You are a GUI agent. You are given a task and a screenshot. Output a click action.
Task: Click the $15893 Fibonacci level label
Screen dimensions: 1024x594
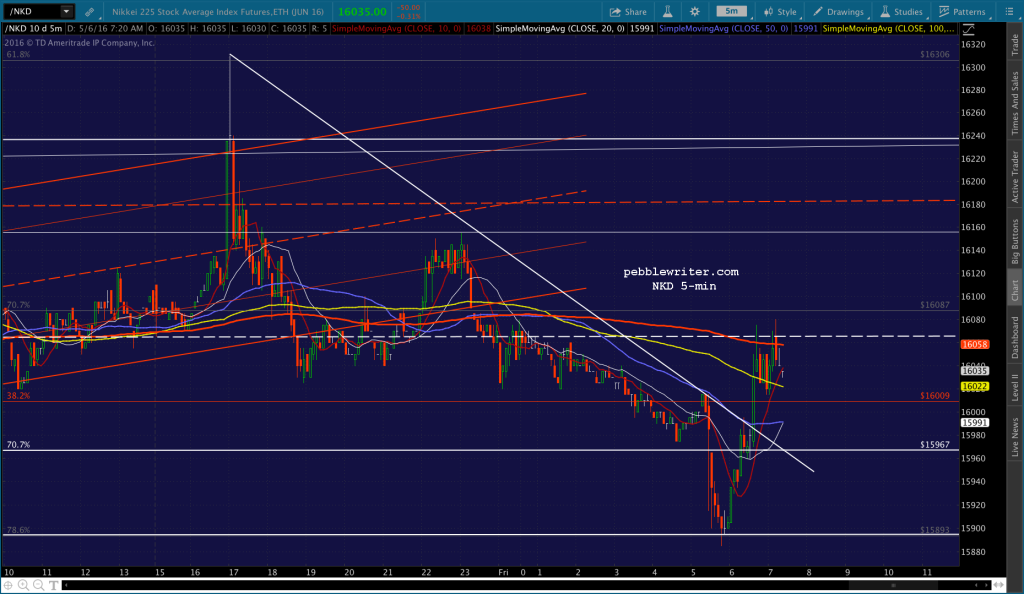(935, 530)
